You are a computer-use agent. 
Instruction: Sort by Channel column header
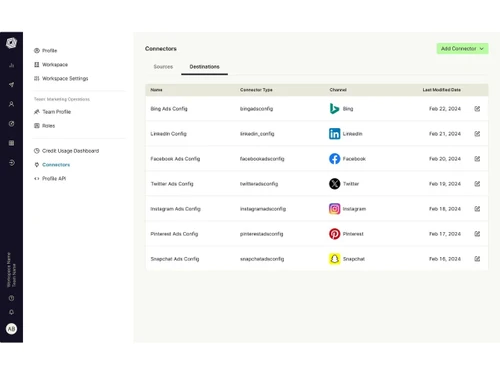pyautogui.click(x=338, y=90)
